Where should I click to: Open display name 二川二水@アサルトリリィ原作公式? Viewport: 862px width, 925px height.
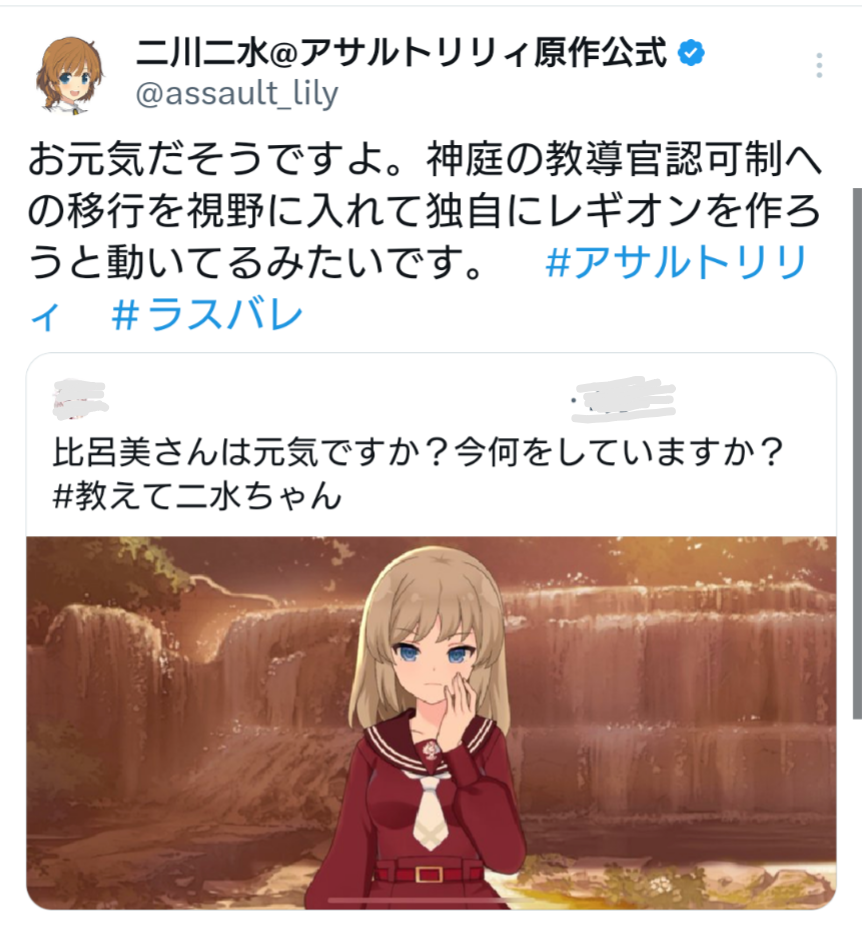(x=402, y=52)
